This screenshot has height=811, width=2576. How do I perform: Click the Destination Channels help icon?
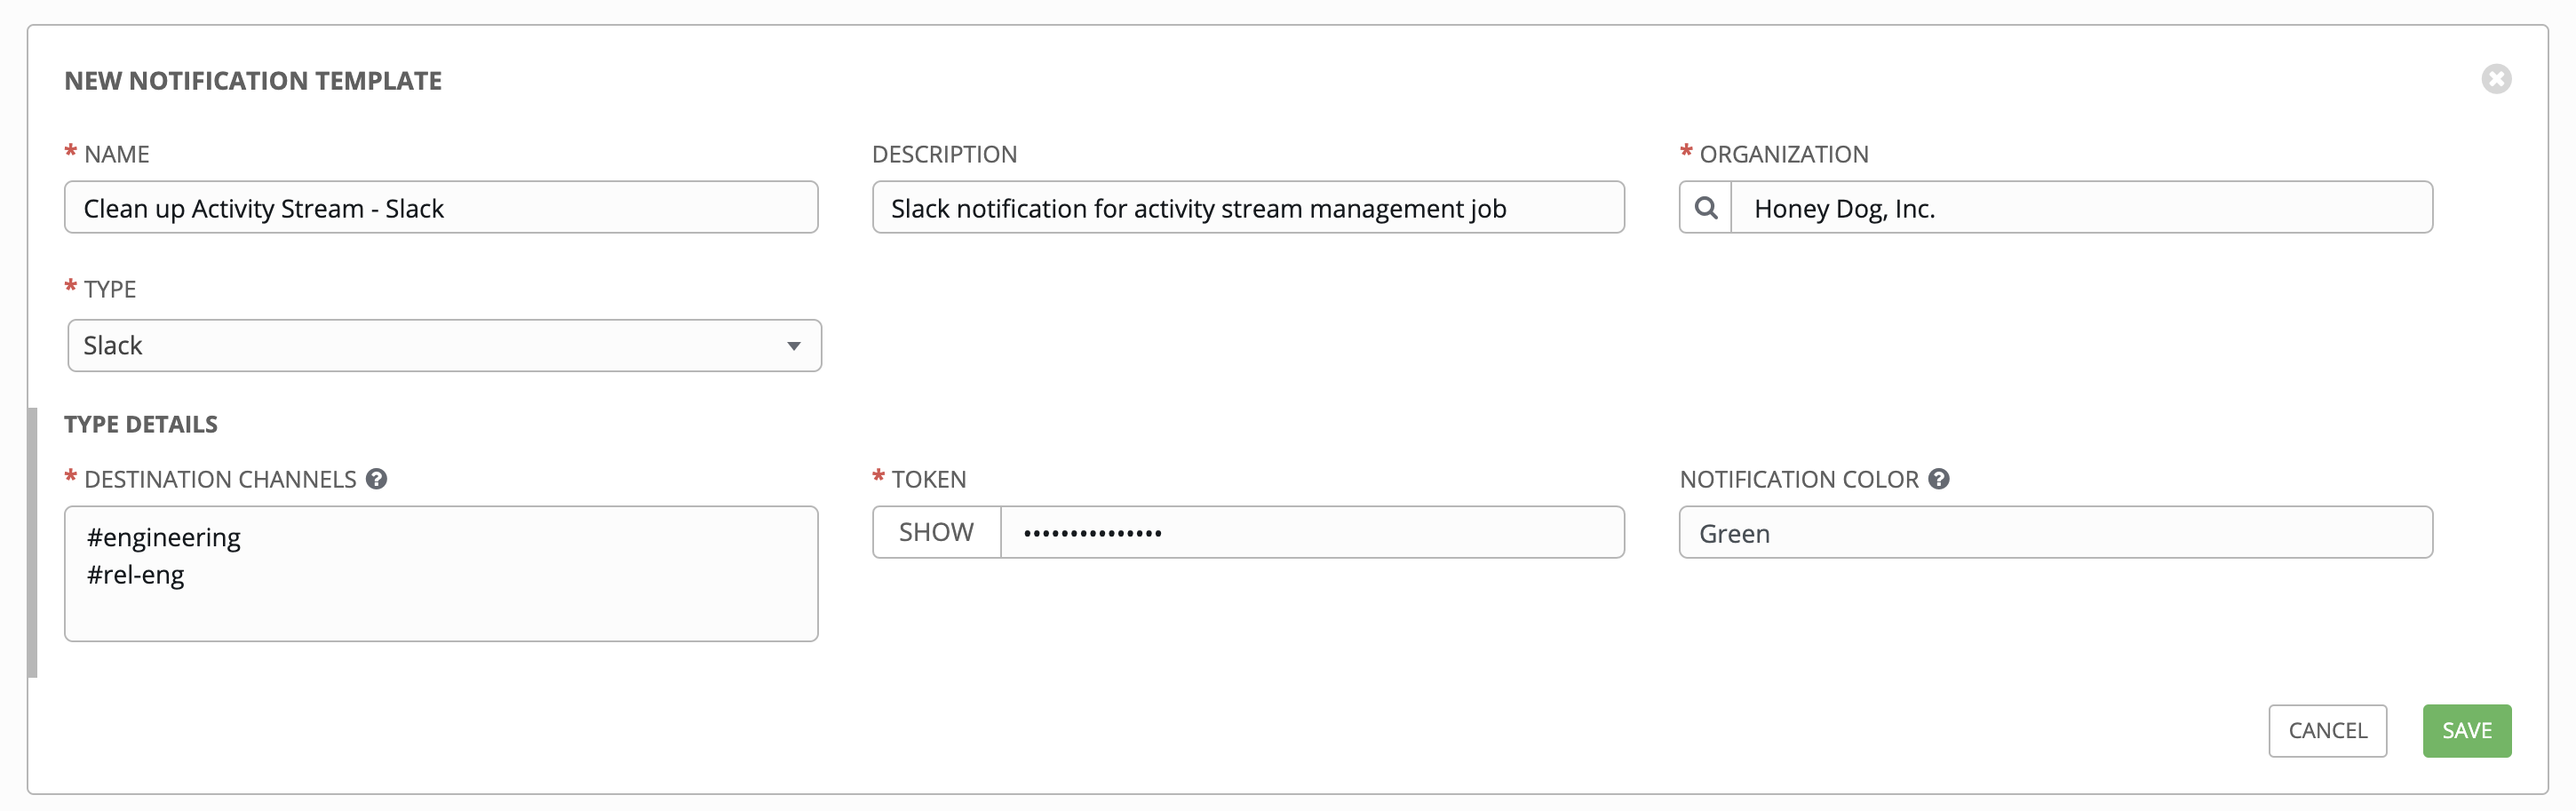376,479
